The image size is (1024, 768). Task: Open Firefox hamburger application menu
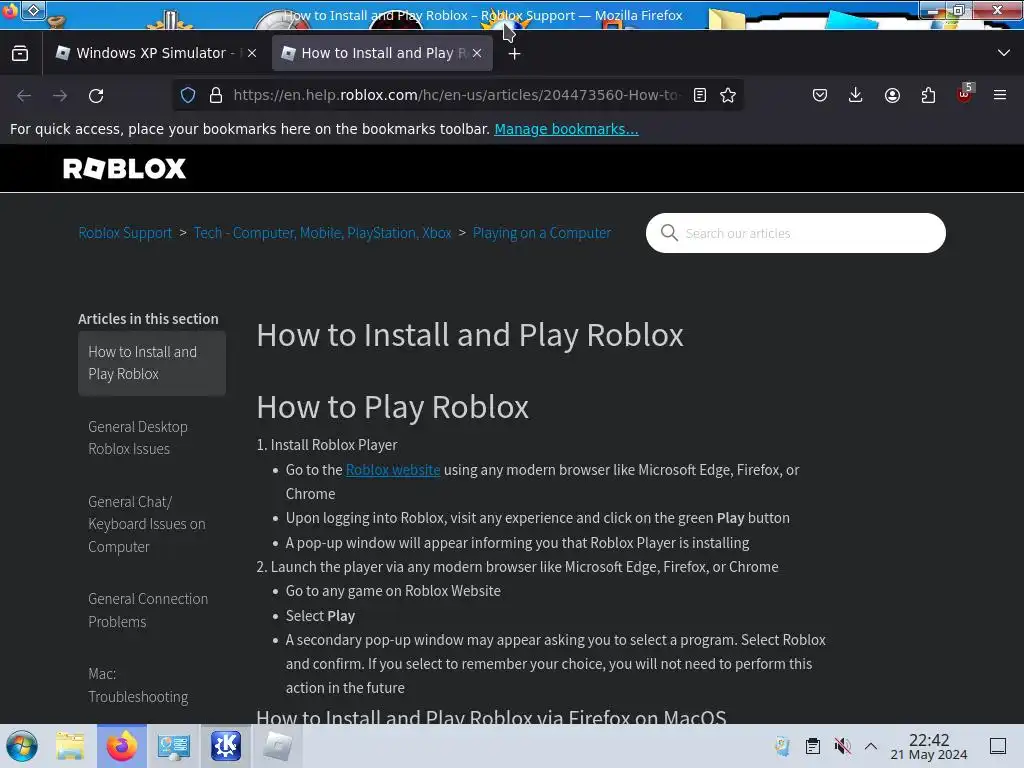pyautogui.click(x=1000, y=95)
